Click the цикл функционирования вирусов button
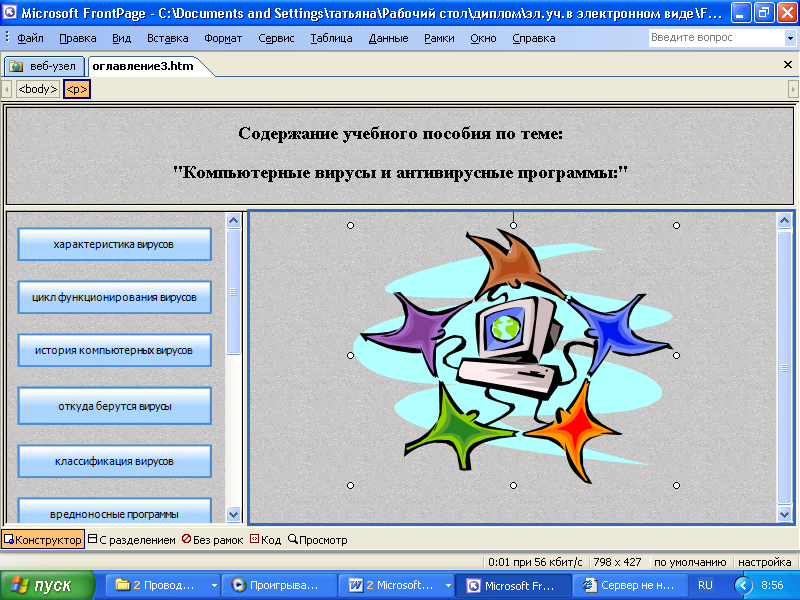The image size is (800, 600). coord(114,297)
